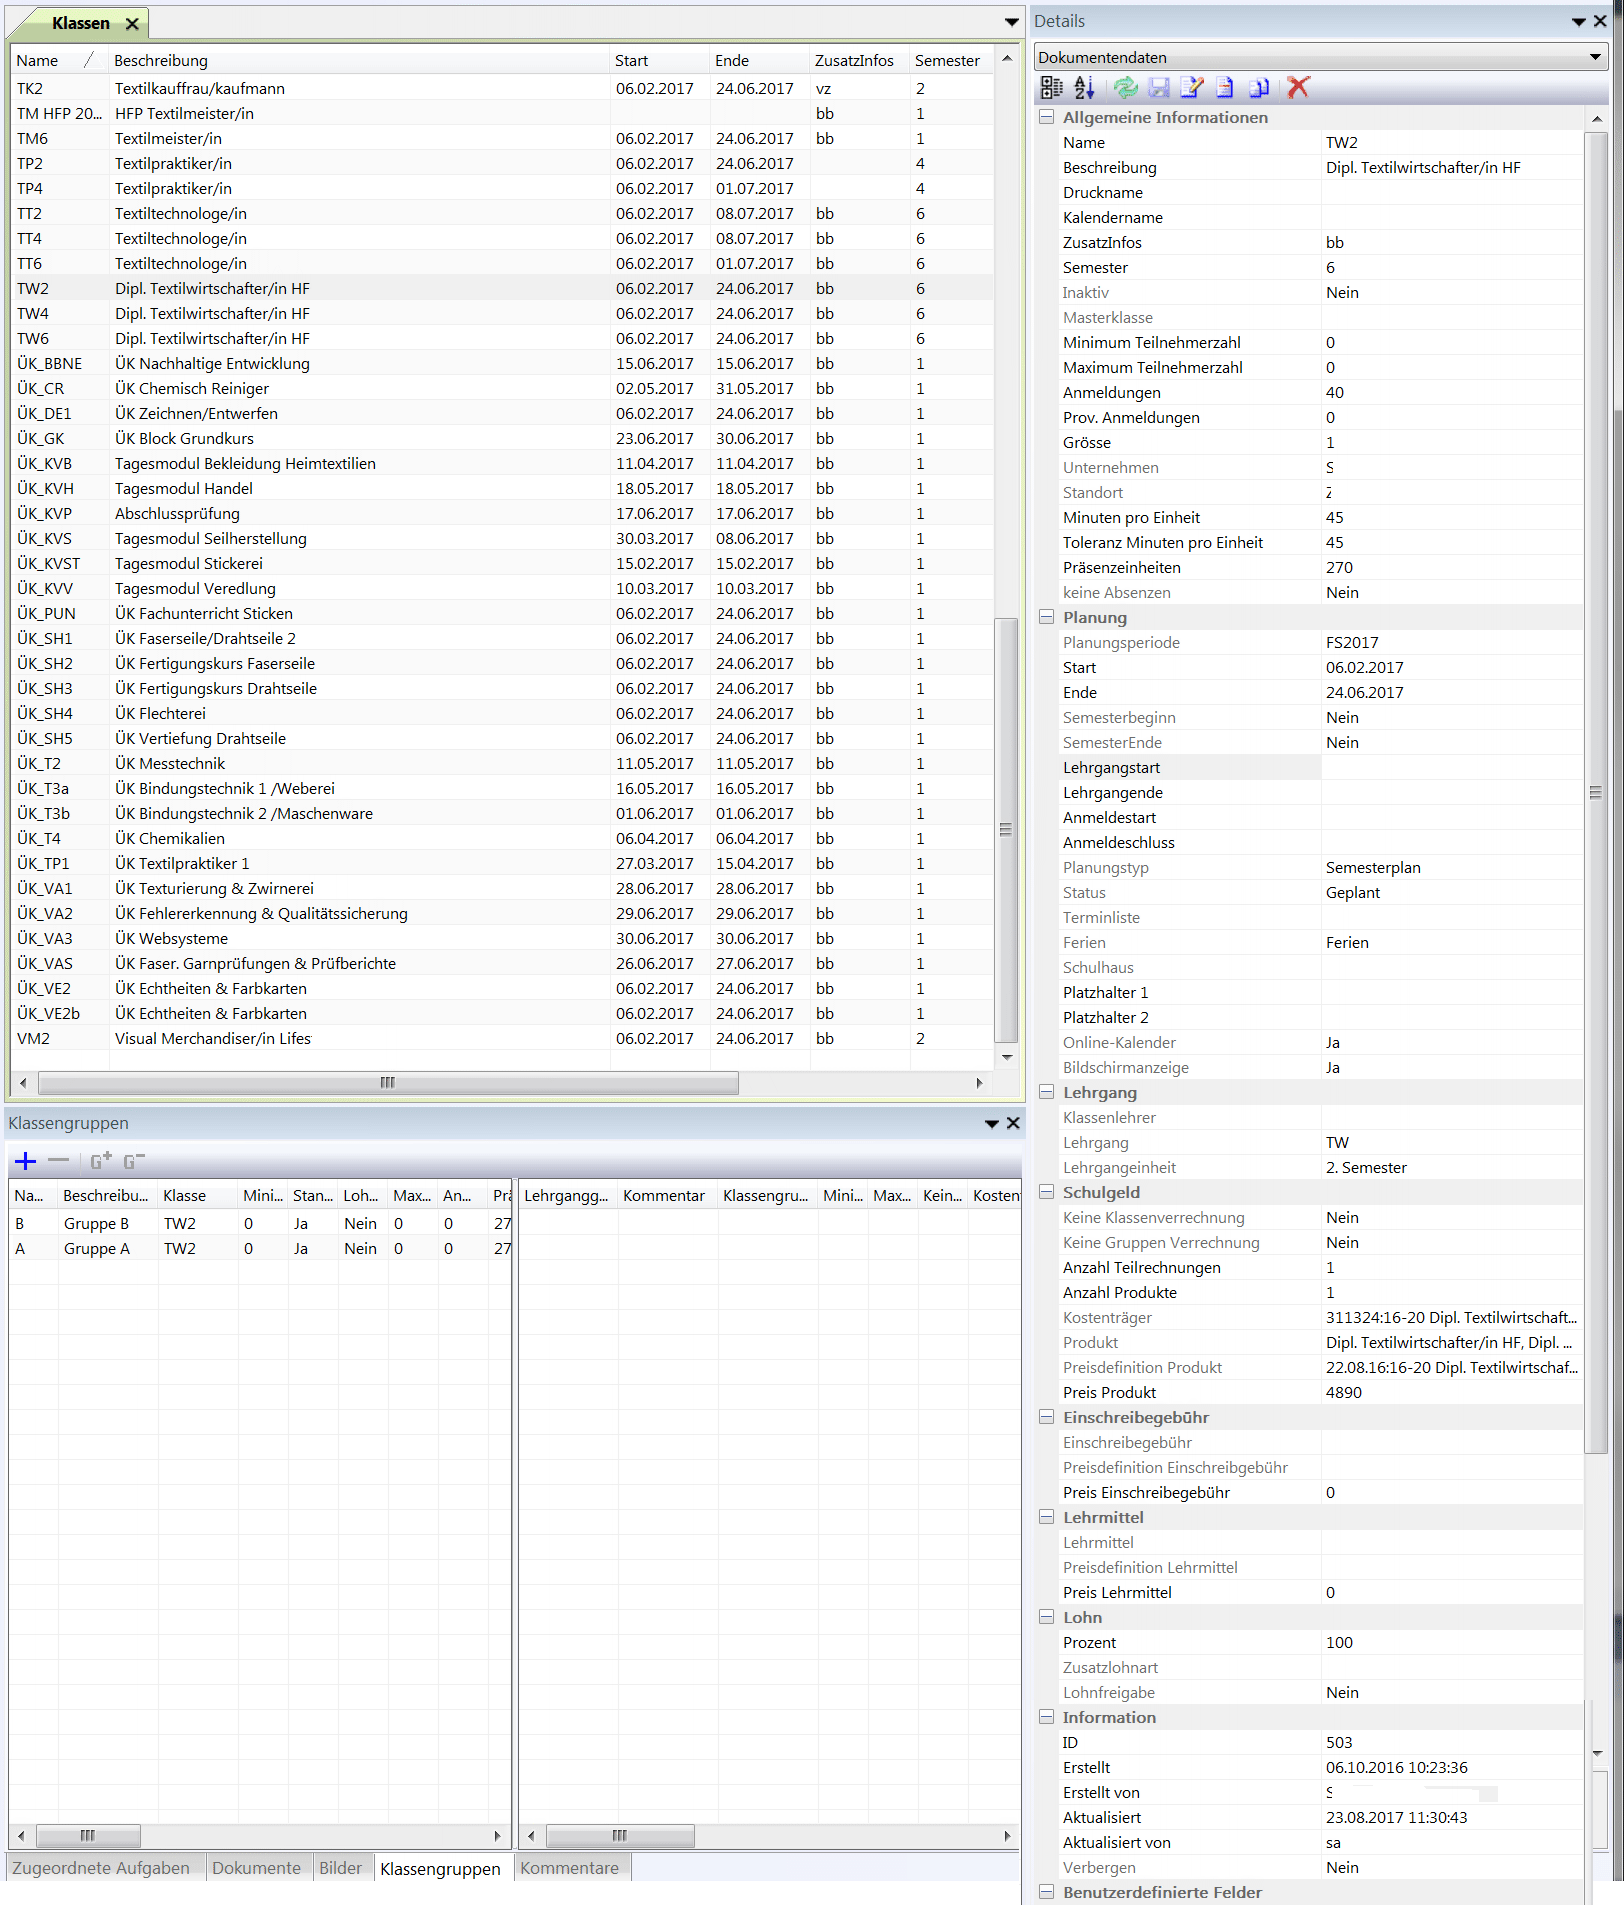Collapse the Schulgeld section
1624x1905 pixels.
(1047, 1192)
